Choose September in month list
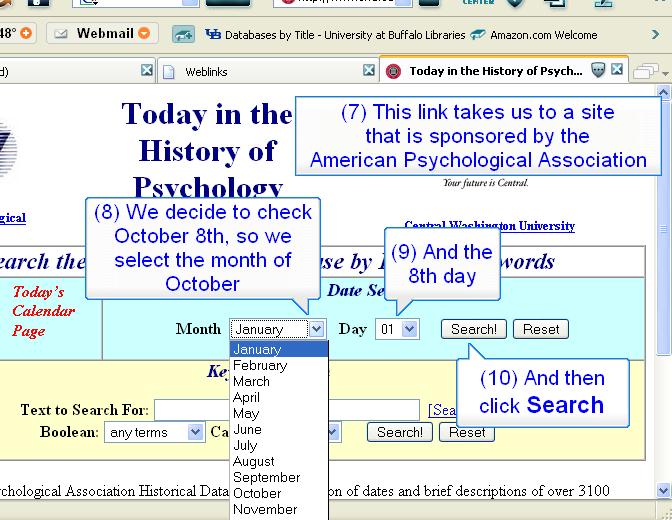This screenshot has width=672, height=520. click(279, 477)
